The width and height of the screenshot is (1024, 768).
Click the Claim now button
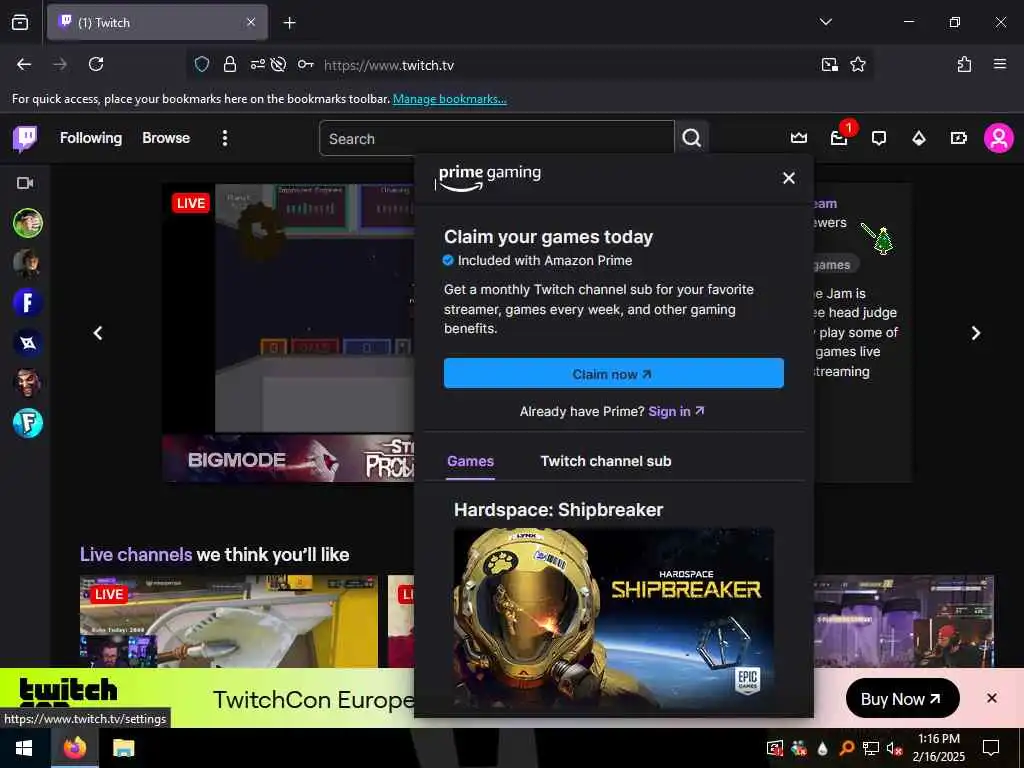[613, 374]
